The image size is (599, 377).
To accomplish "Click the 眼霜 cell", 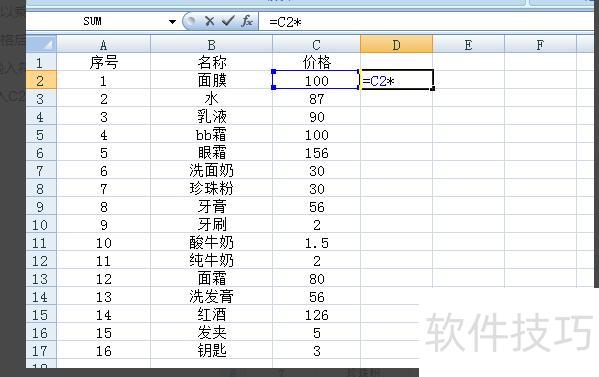I will tap(212, 152).
